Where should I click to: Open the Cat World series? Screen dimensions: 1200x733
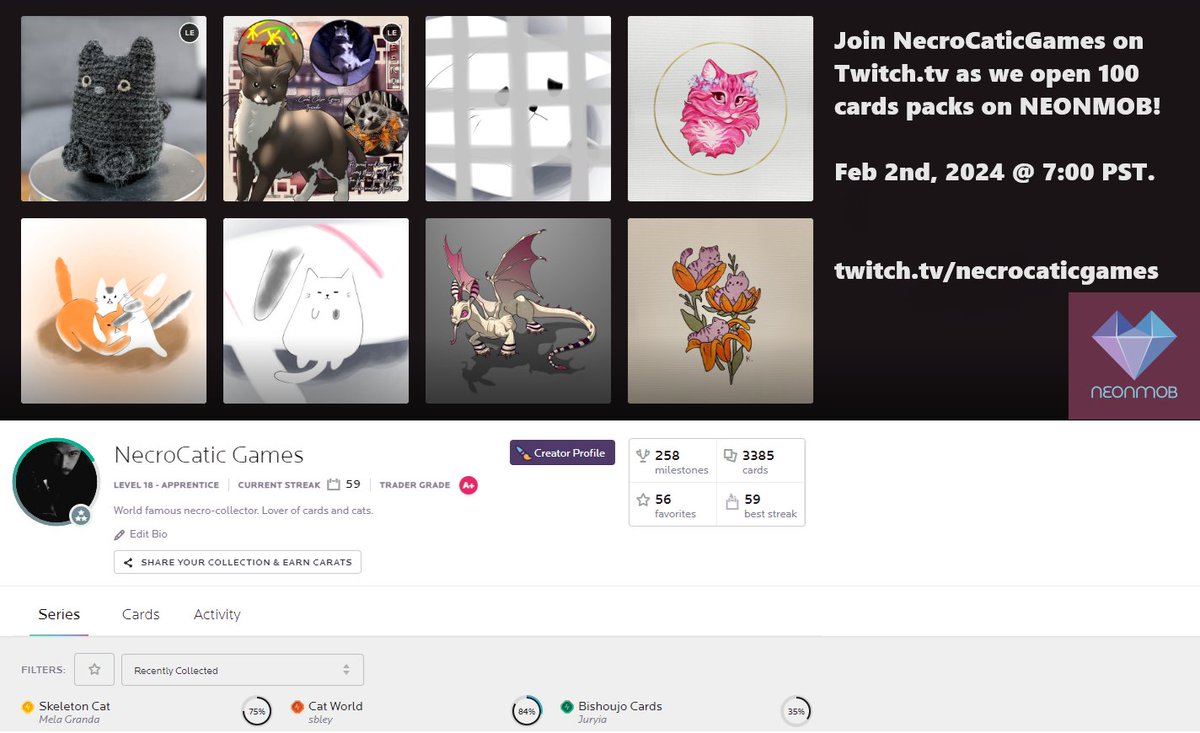click(335, 706)
